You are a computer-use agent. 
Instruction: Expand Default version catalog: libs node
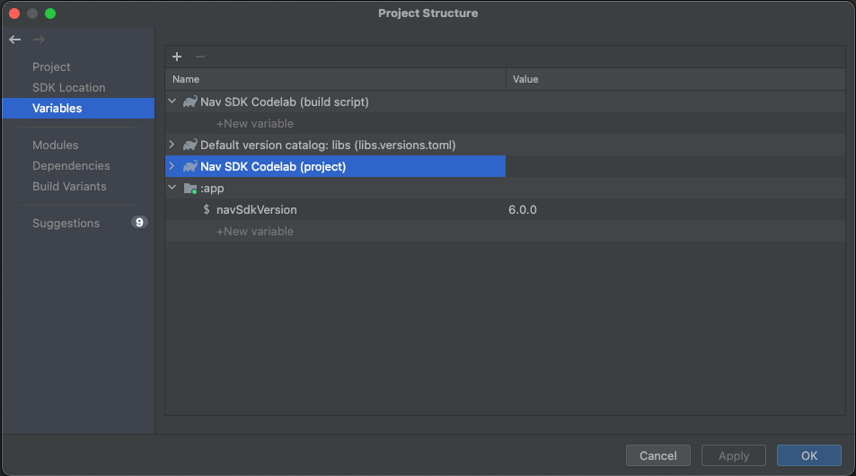click(x=172, y=145)
